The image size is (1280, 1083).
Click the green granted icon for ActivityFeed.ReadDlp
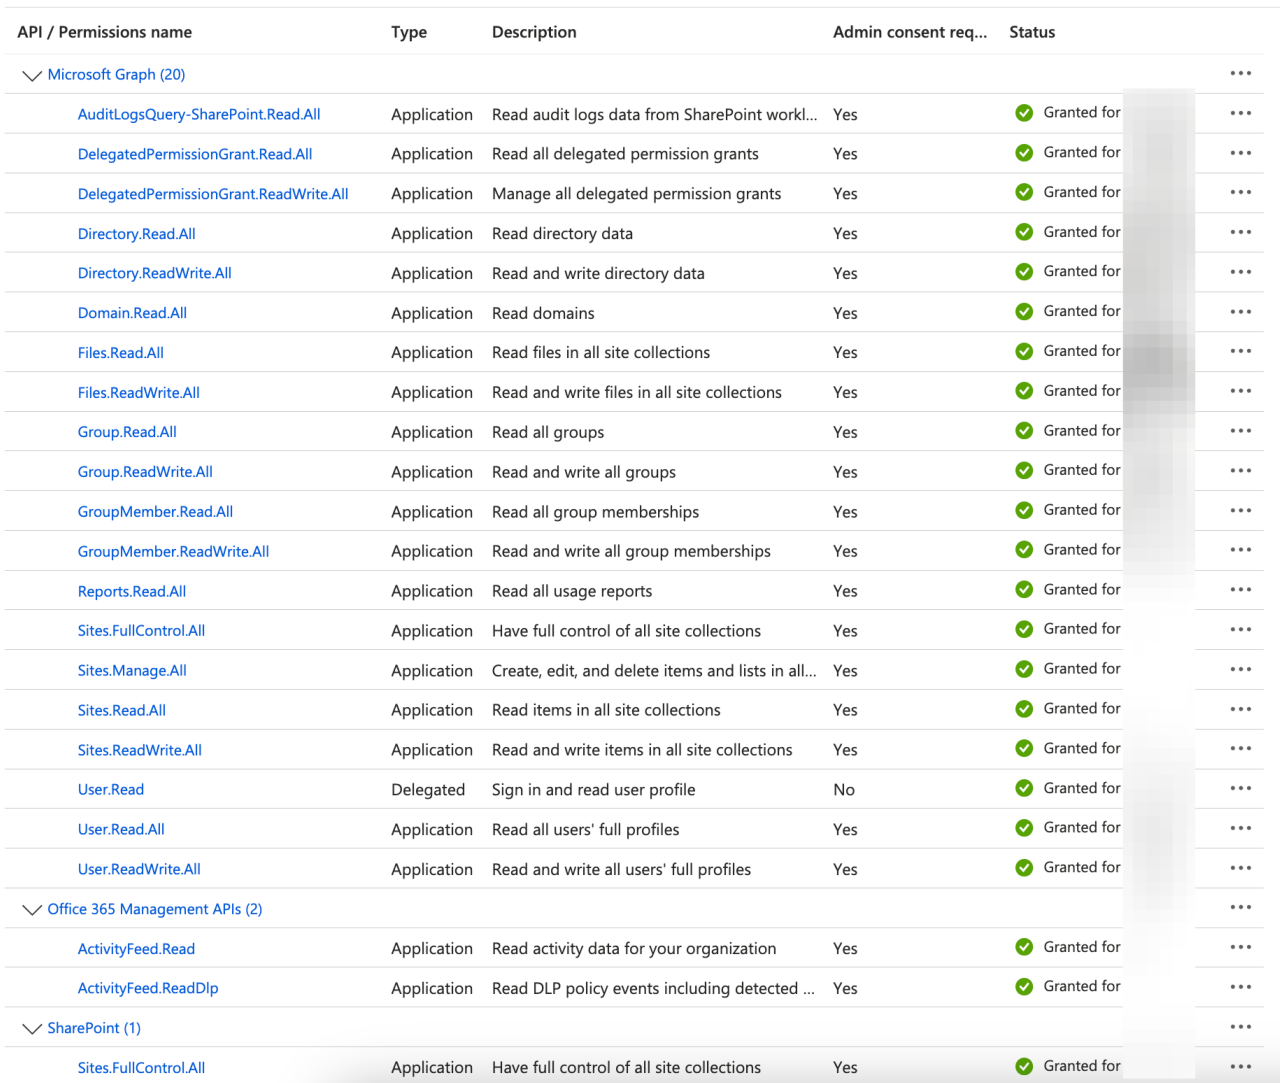point(1024,985)
